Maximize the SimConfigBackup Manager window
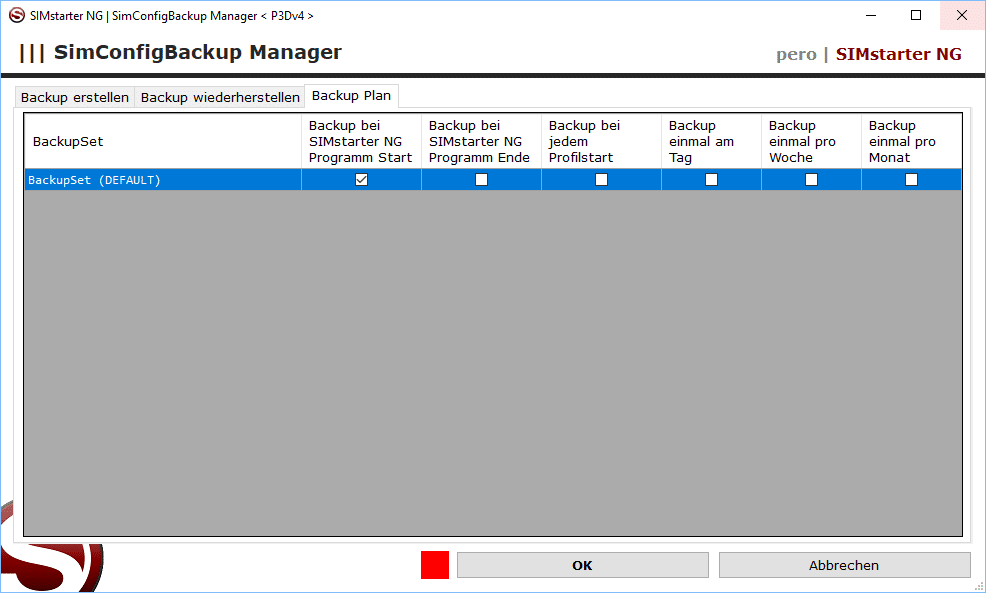This screenshot has height=593, width=986. pyautogui.click(x=916, y=15)
